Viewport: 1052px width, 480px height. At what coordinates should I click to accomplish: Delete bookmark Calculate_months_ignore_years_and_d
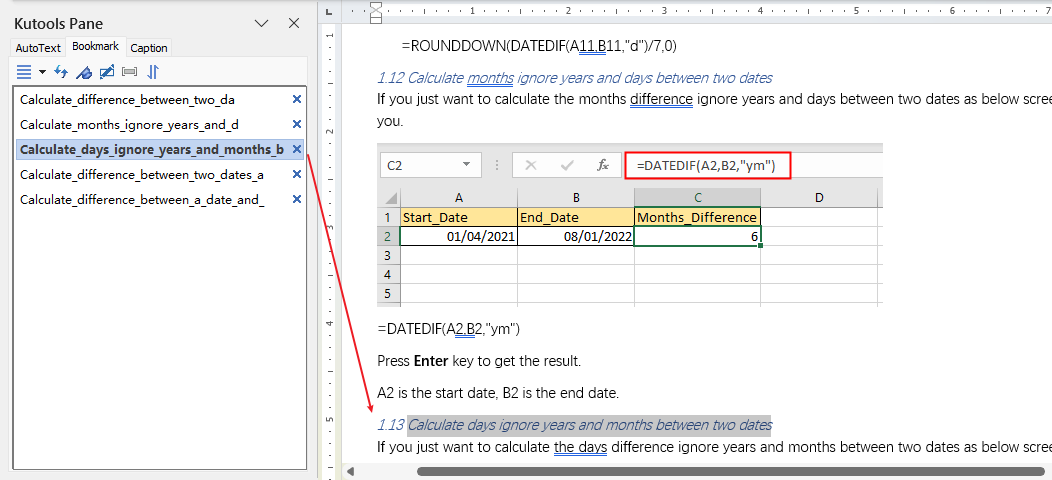pos(297,124)
